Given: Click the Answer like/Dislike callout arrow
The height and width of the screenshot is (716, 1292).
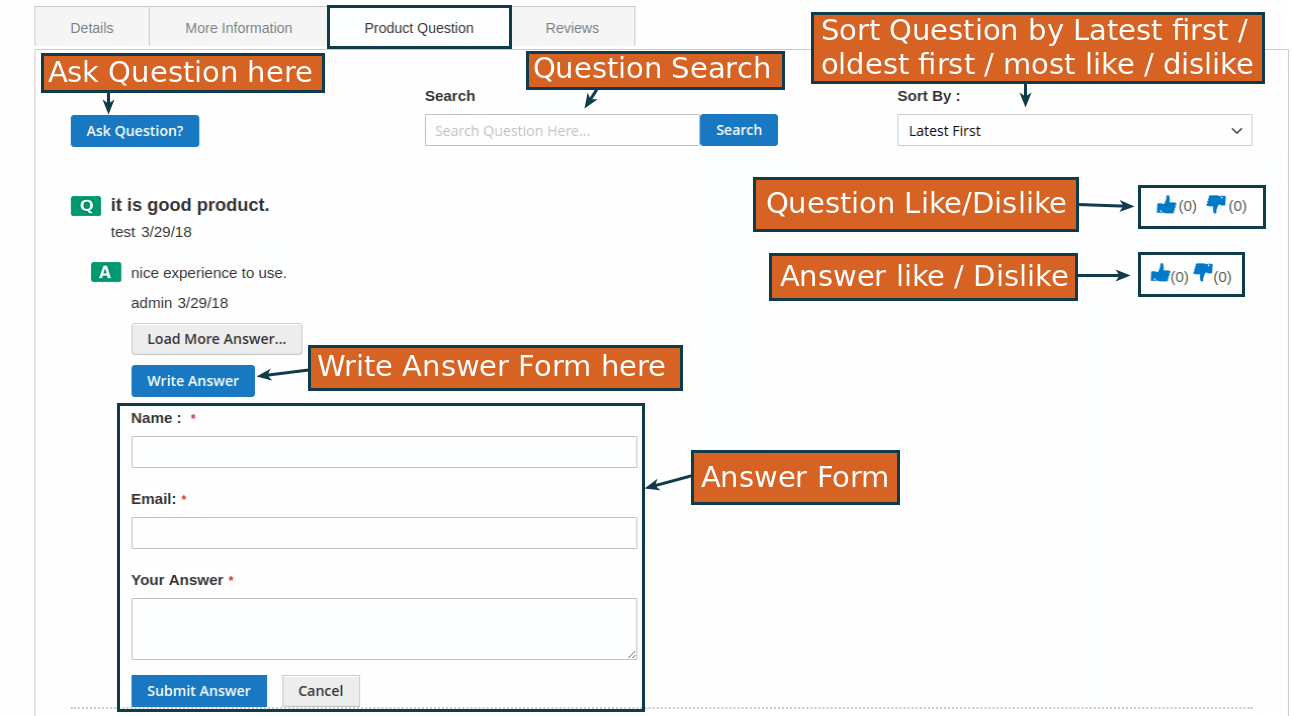Looking at the screenshot, I should click(x=1110, y=276).
